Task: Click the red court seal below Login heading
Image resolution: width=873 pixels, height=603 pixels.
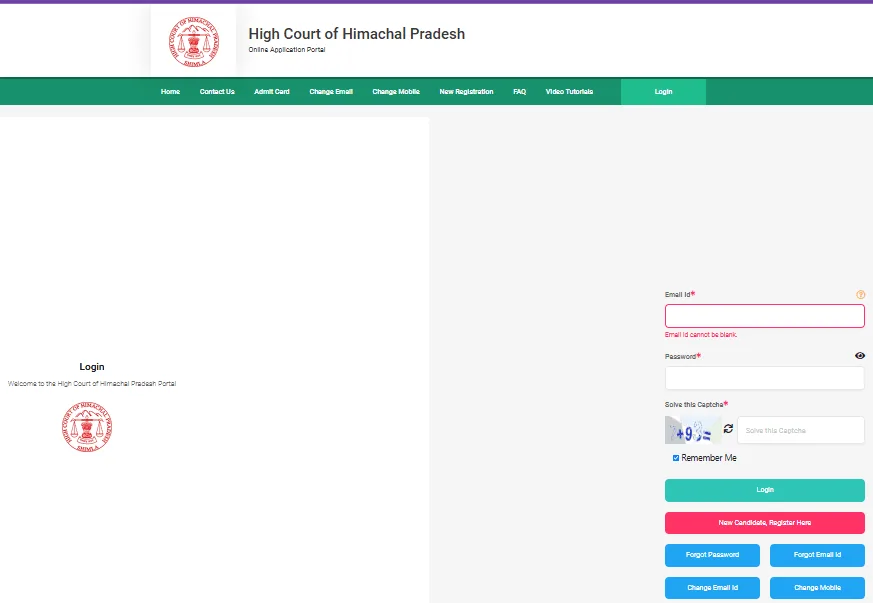Action: point(87,426)
